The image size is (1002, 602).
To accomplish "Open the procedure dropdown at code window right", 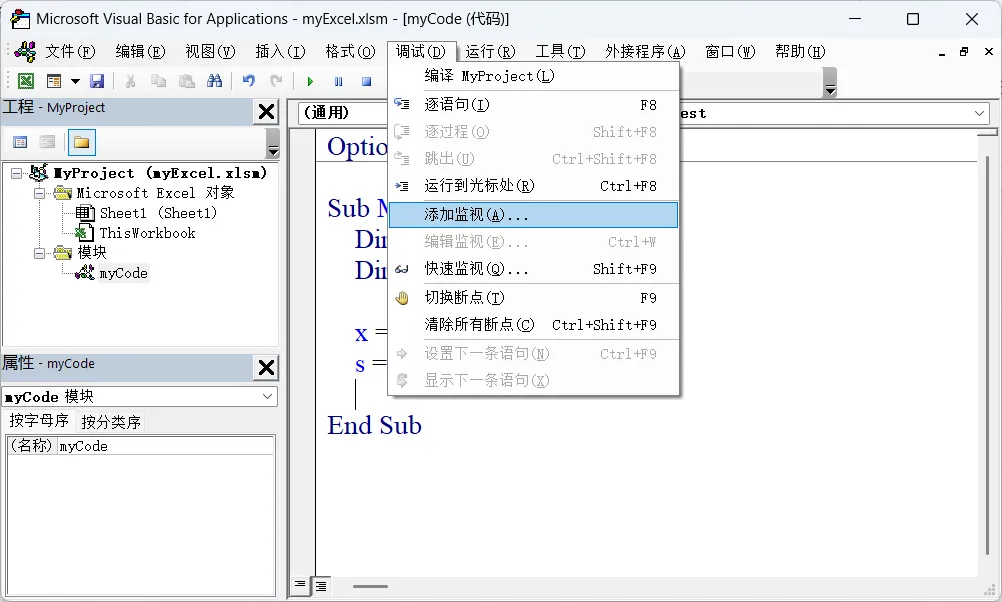I will 979,114.
